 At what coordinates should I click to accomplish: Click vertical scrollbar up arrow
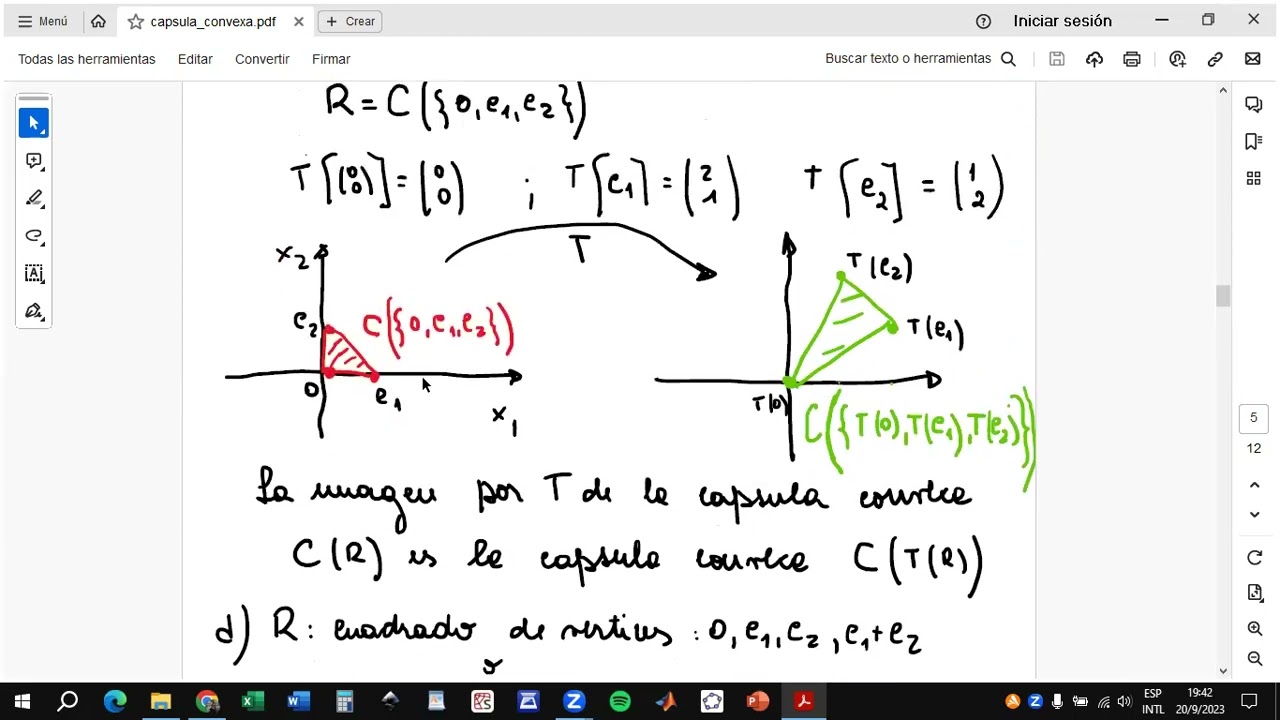click(x=1223, y=91)
